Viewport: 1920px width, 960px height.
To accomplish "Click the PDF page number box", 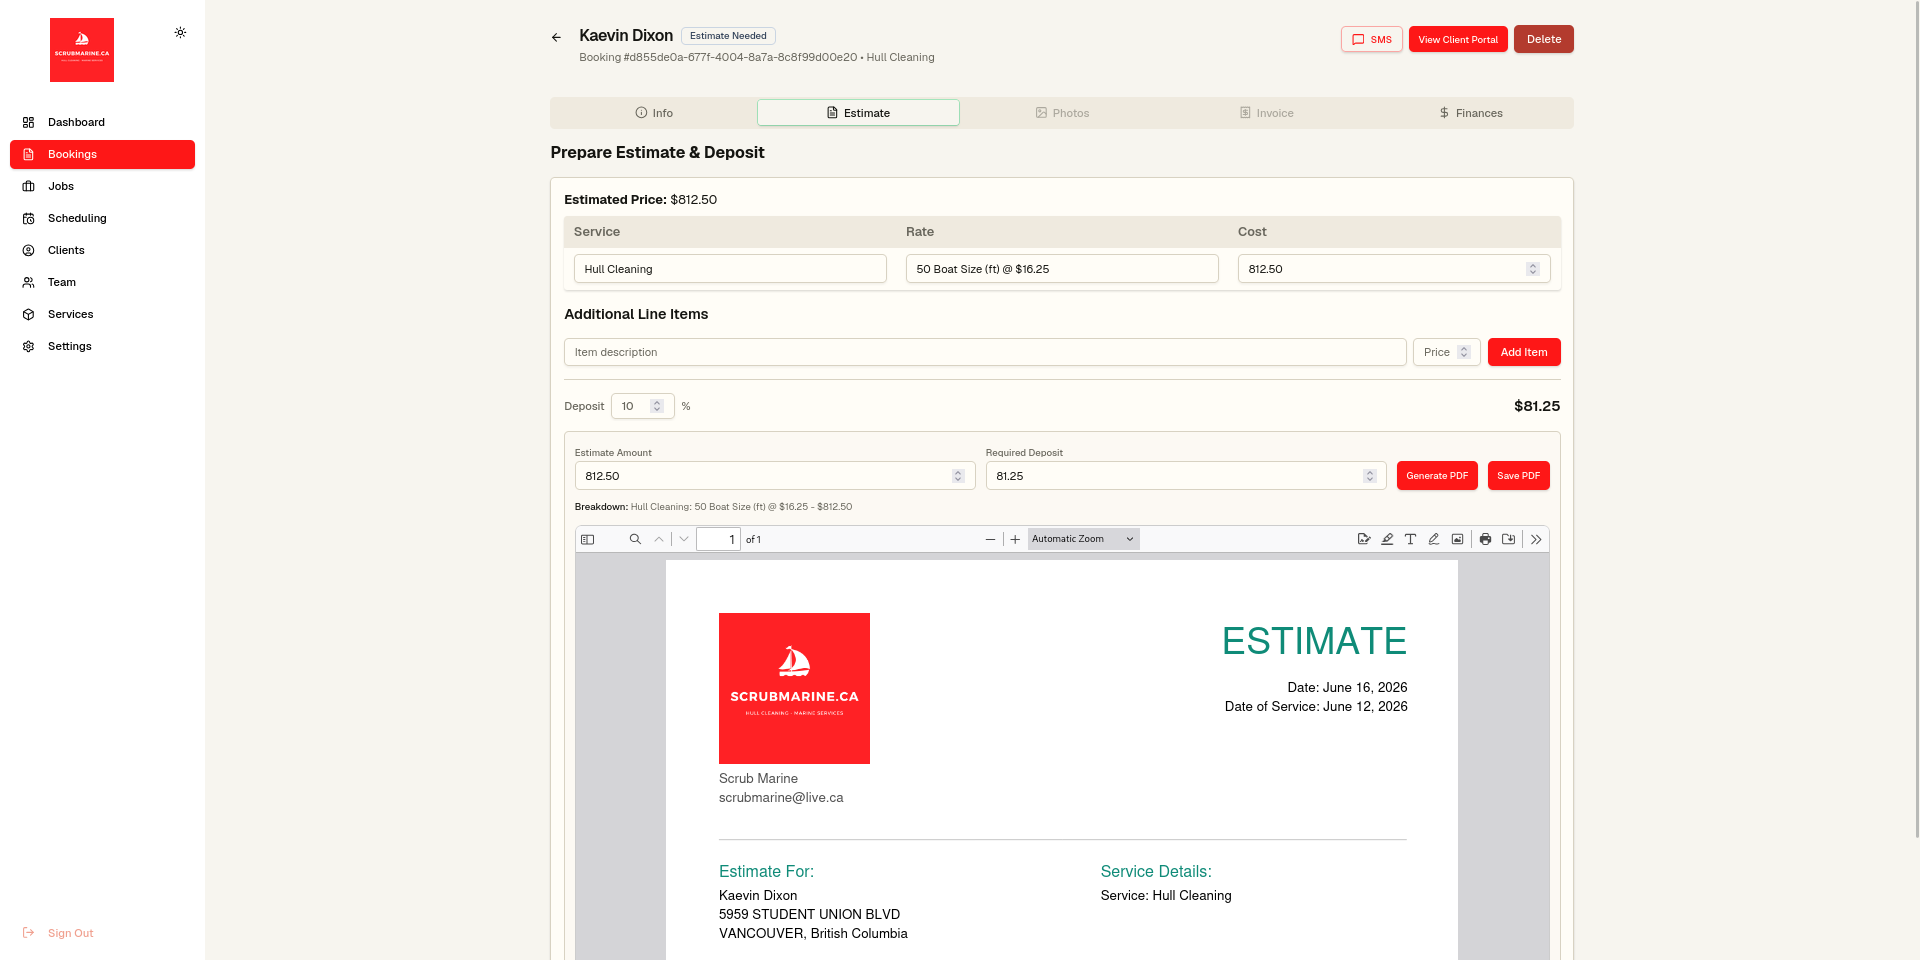I will 718,539.
